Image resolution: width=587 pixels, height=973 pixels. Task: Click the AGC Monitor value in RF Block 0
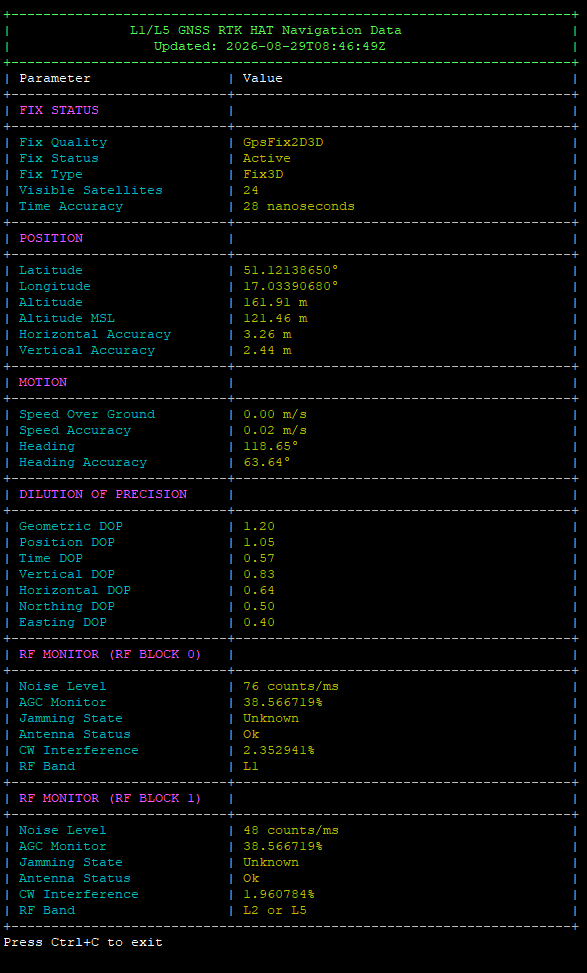tap(283, 702)
